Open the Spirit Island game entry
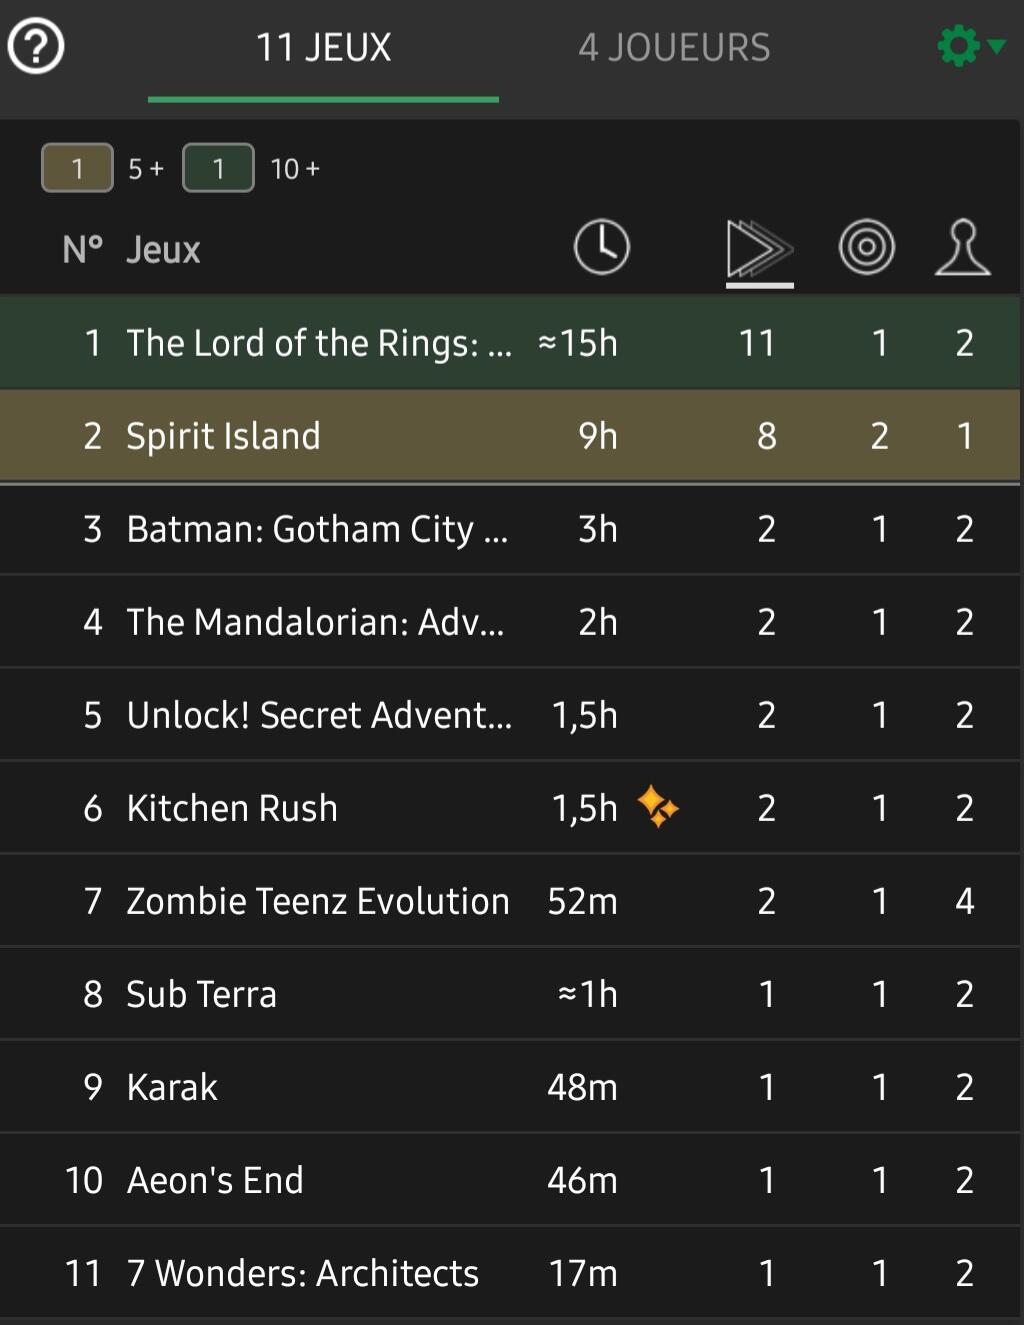The width and height of the screenshot is (1024, 1325). click(x=510, y=435)
